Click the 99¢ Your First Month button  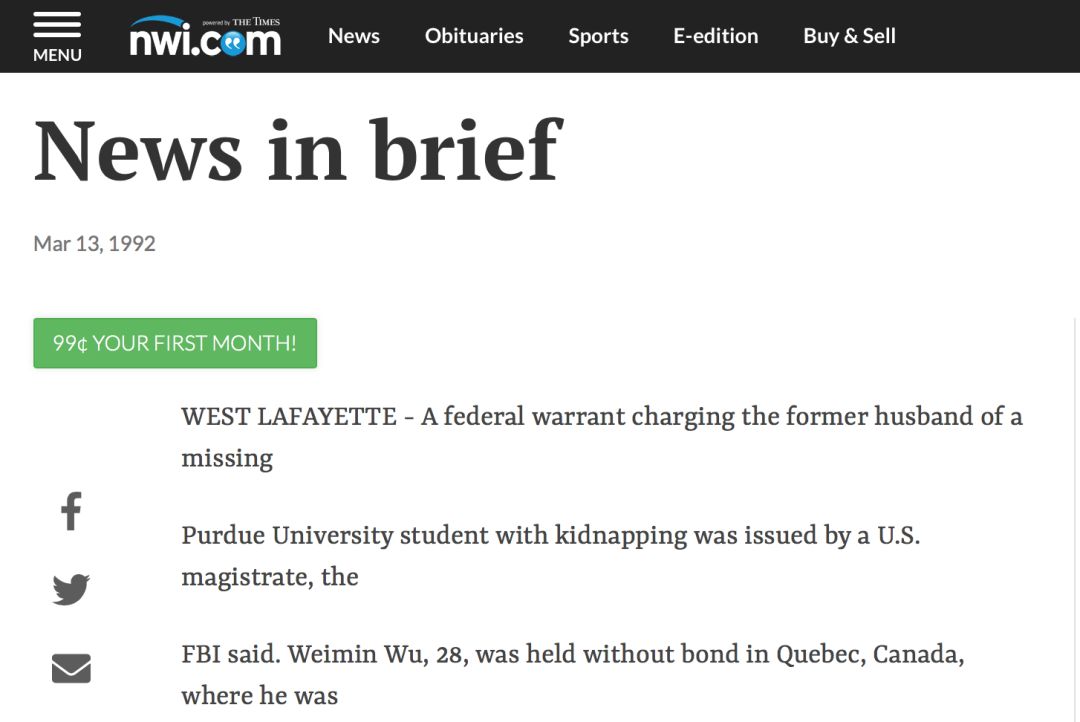pos(175,343)
